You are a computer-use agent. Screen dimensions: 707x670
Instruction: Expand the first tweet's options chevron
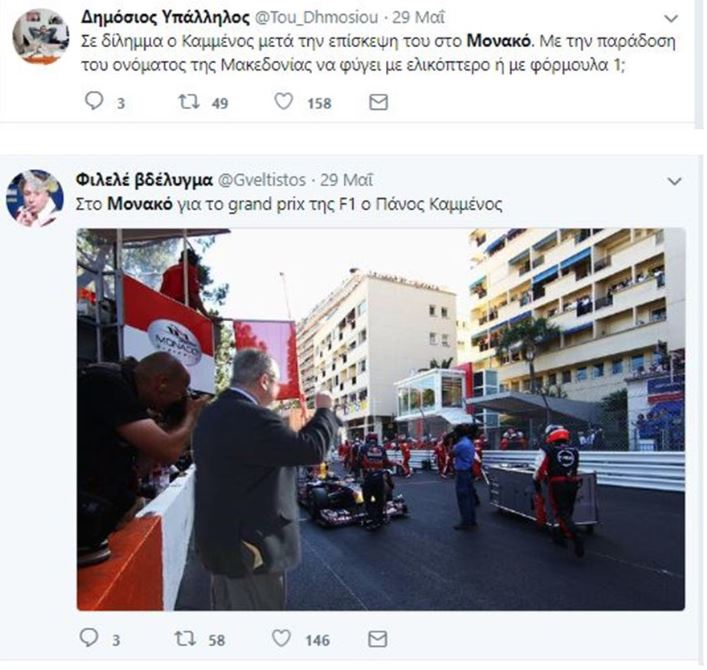click(x=671, y=18)
